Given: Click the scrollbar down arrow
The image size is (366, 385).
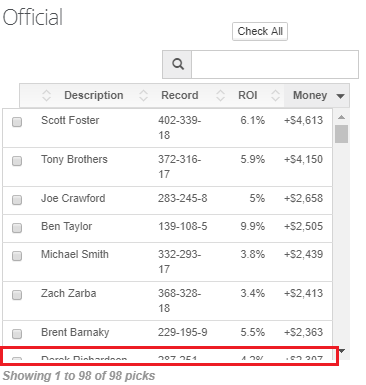Looking at the screenshot, I should pyautogui.click(x=342, y=351).
